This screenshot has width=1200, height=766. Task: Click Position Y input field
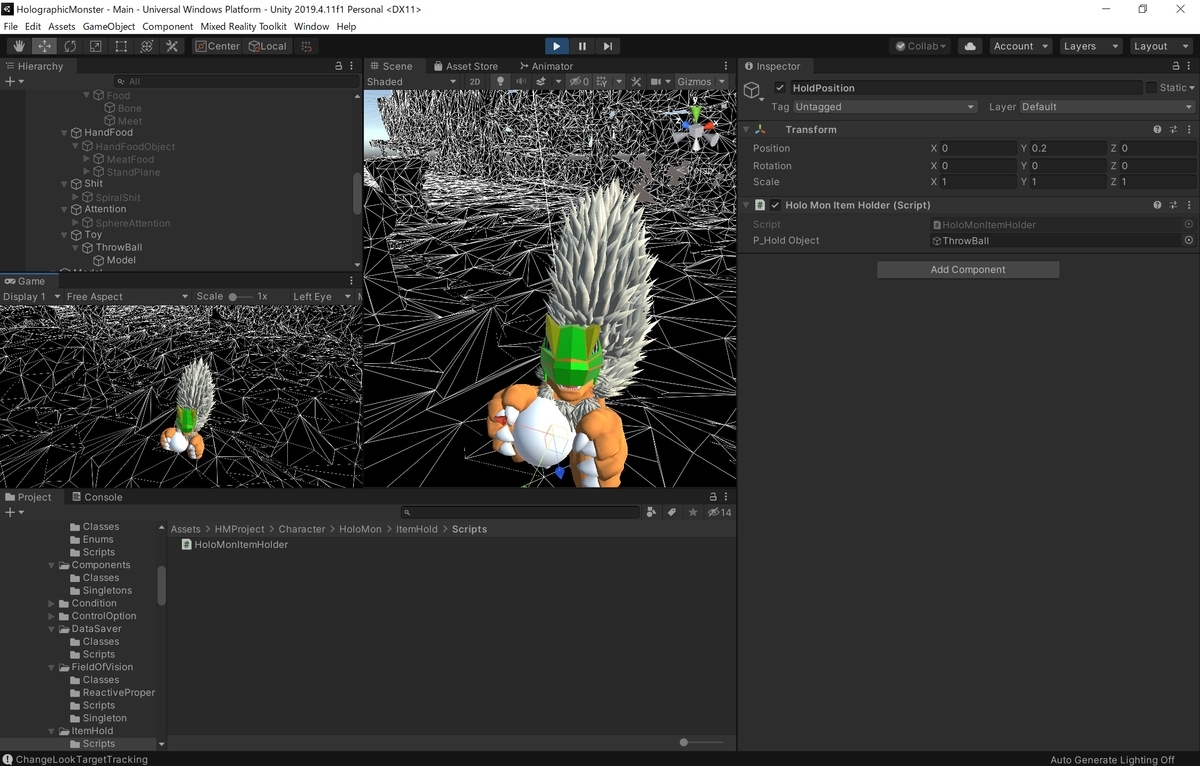point(1067,148)
